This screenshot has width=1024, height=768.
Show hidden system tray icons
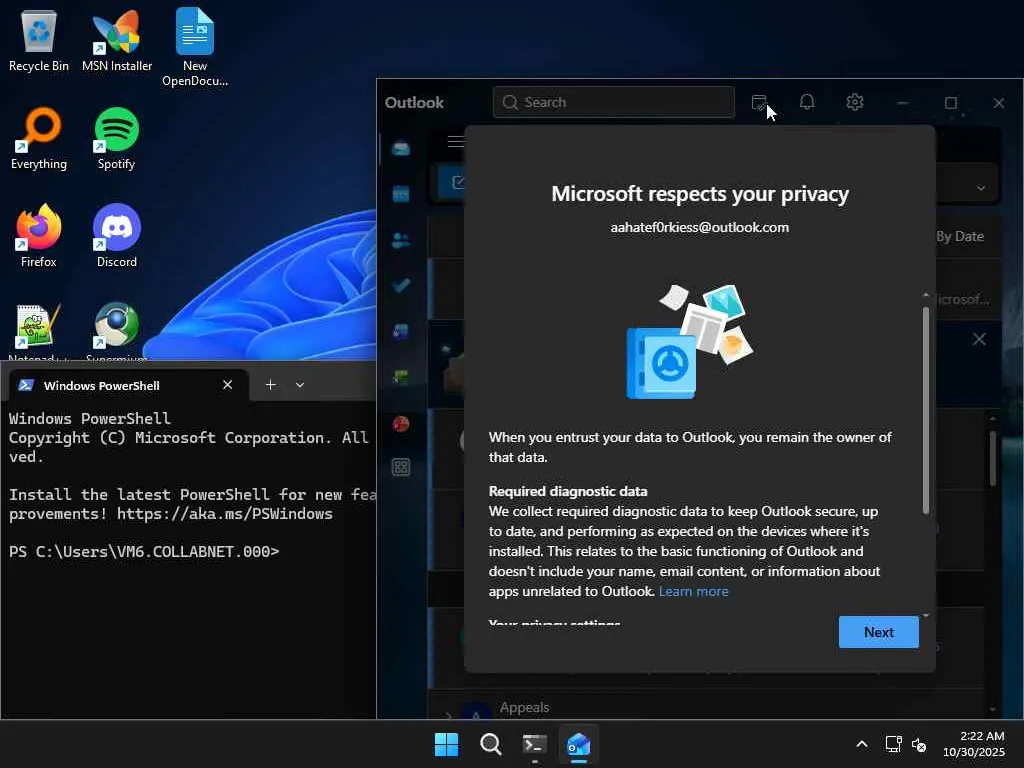(x=862, y=744)
